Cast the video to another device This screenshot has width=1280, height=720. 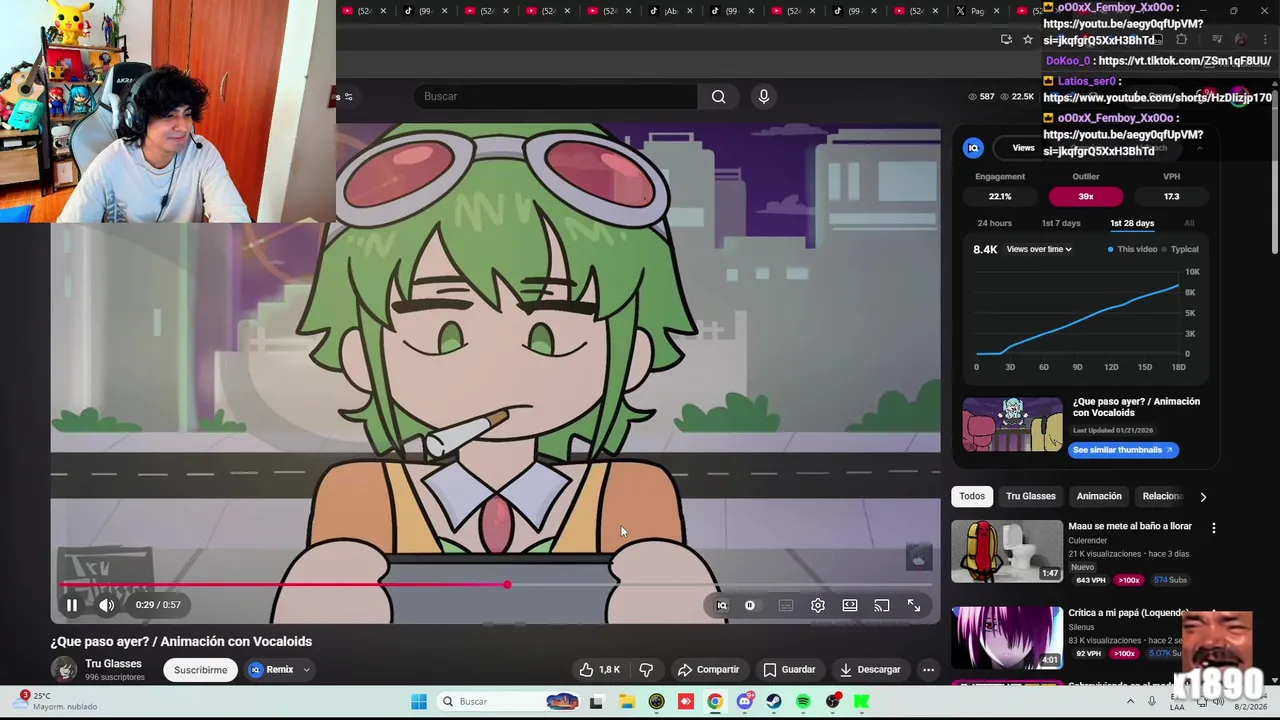pos(882,605)
